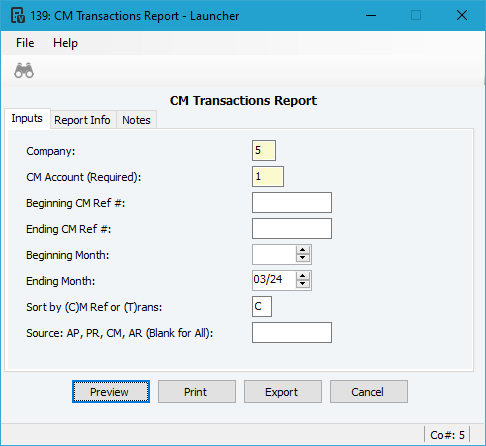This screenshot has width=486, height=446.
Task: Click the binoculars search icon
Action: (24, 70)
